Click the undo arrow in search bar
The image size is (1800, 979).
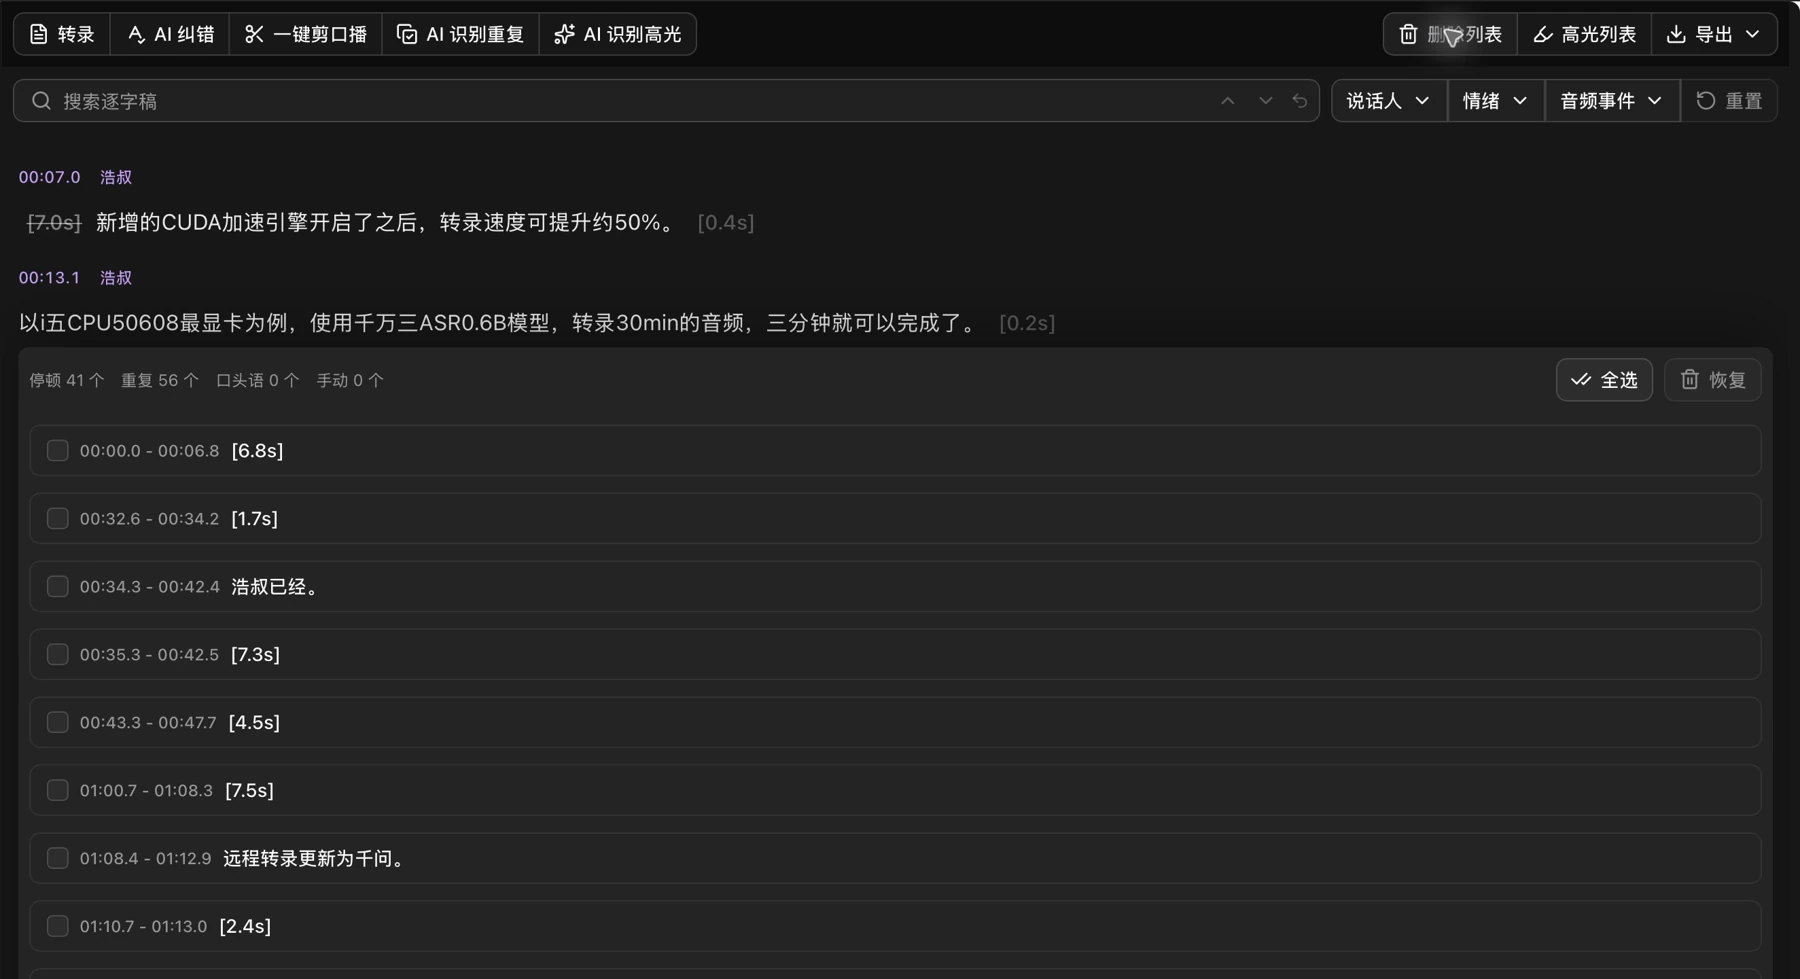point(1300,101)
